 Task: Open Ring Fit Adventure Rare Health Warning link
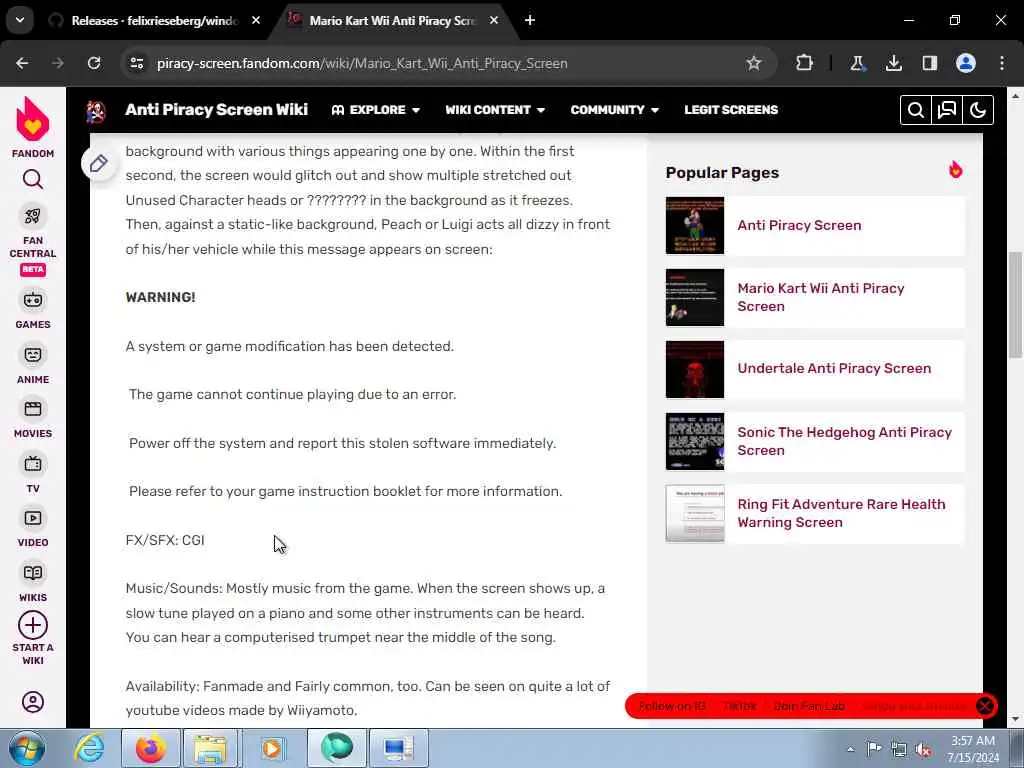(x=841, y=513)
